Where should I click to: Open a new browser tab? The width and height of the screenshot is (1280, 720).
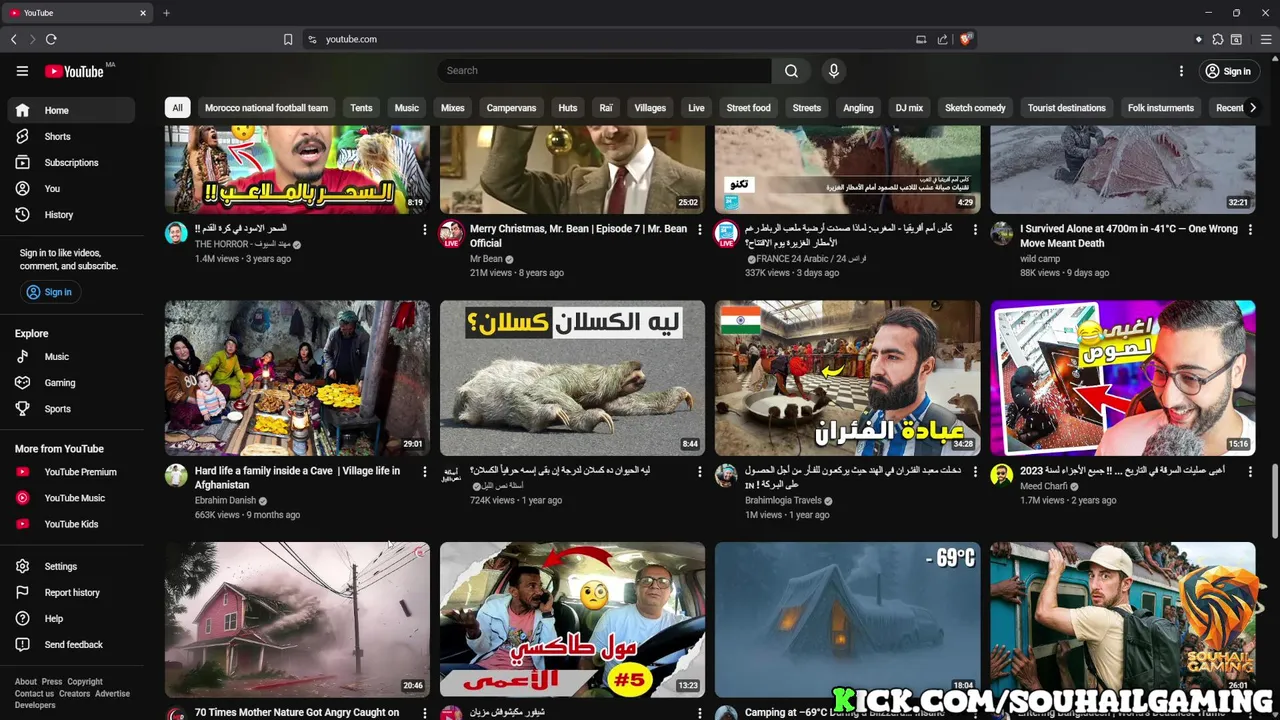click(x=166, y=13)
